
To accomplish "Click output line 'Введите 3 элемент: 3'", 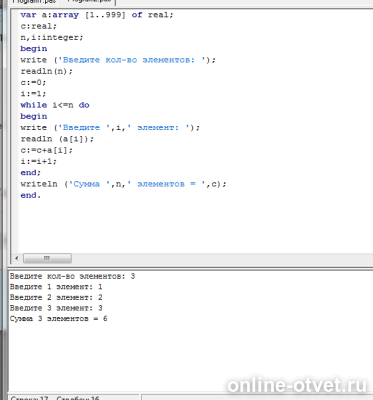I will (56, 308).
